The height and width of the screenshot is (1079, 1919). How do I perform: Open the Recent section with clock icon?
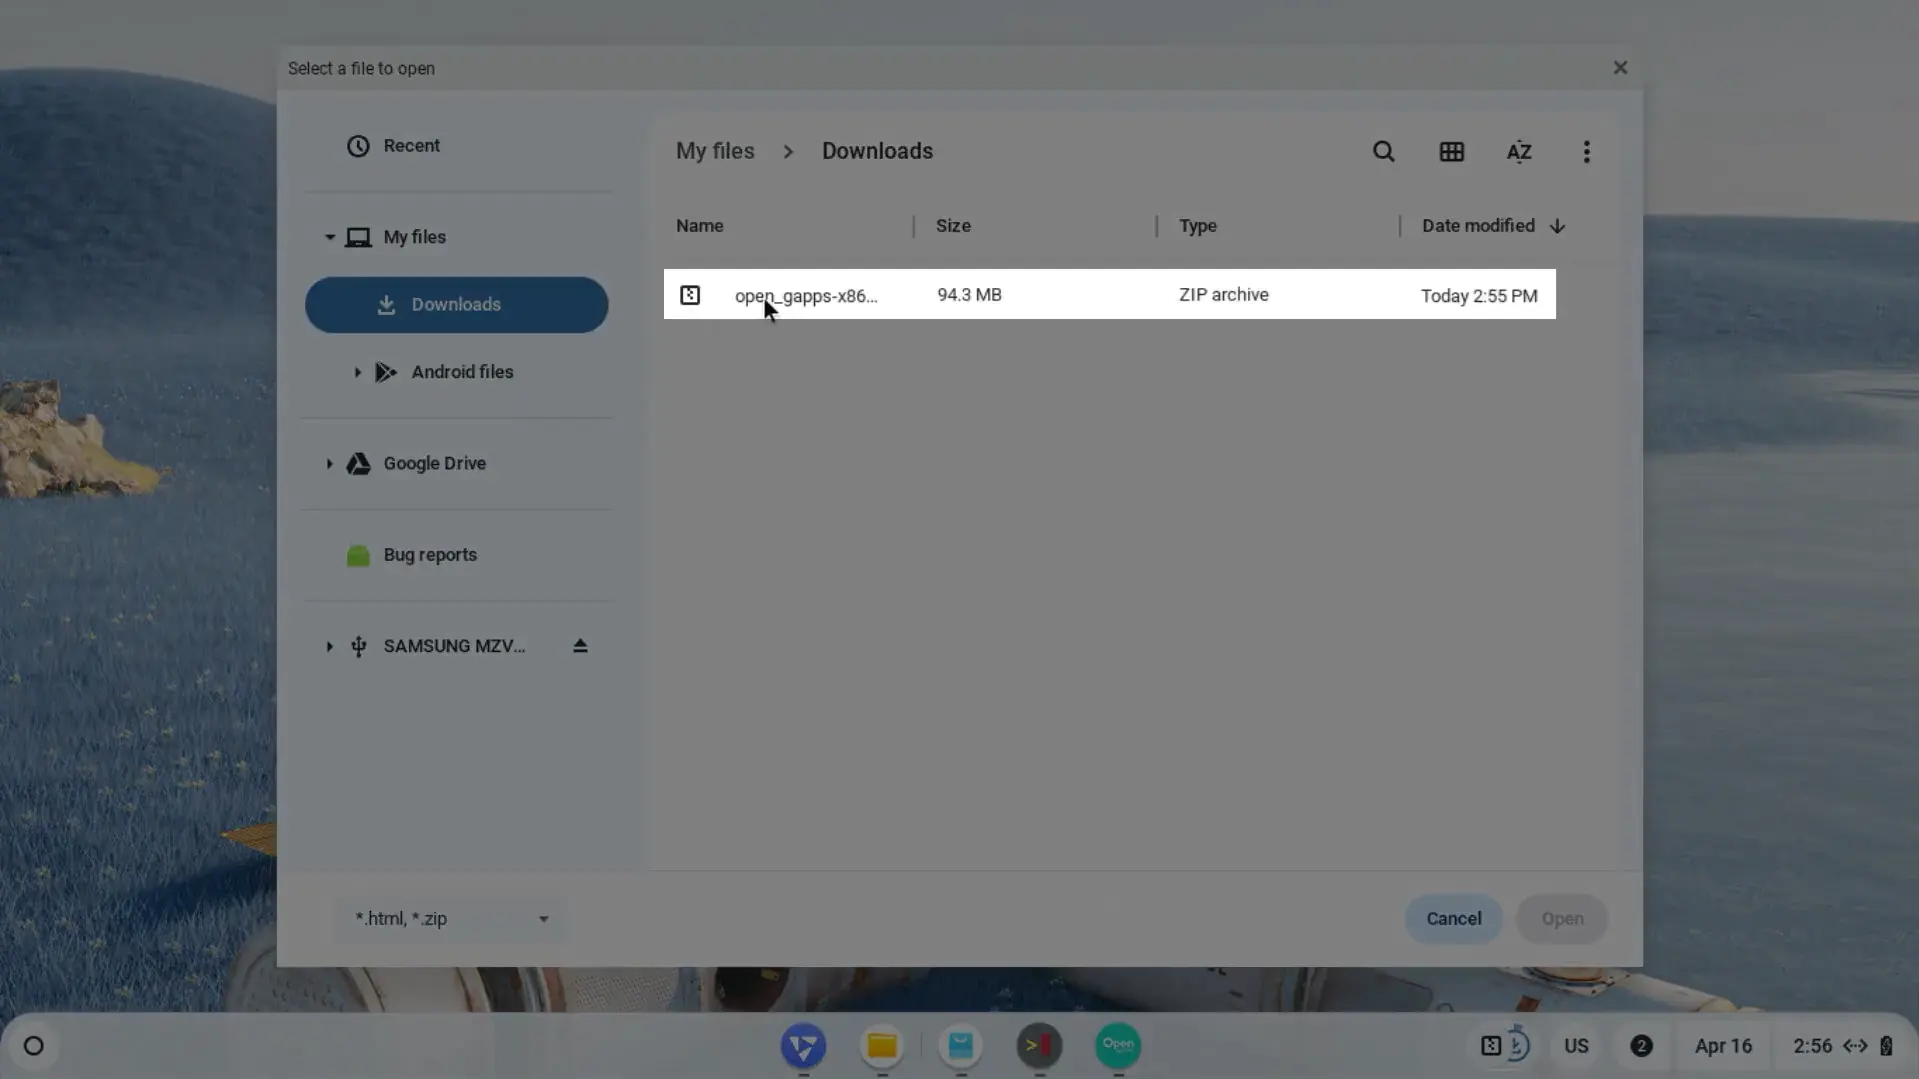[409, 145]
